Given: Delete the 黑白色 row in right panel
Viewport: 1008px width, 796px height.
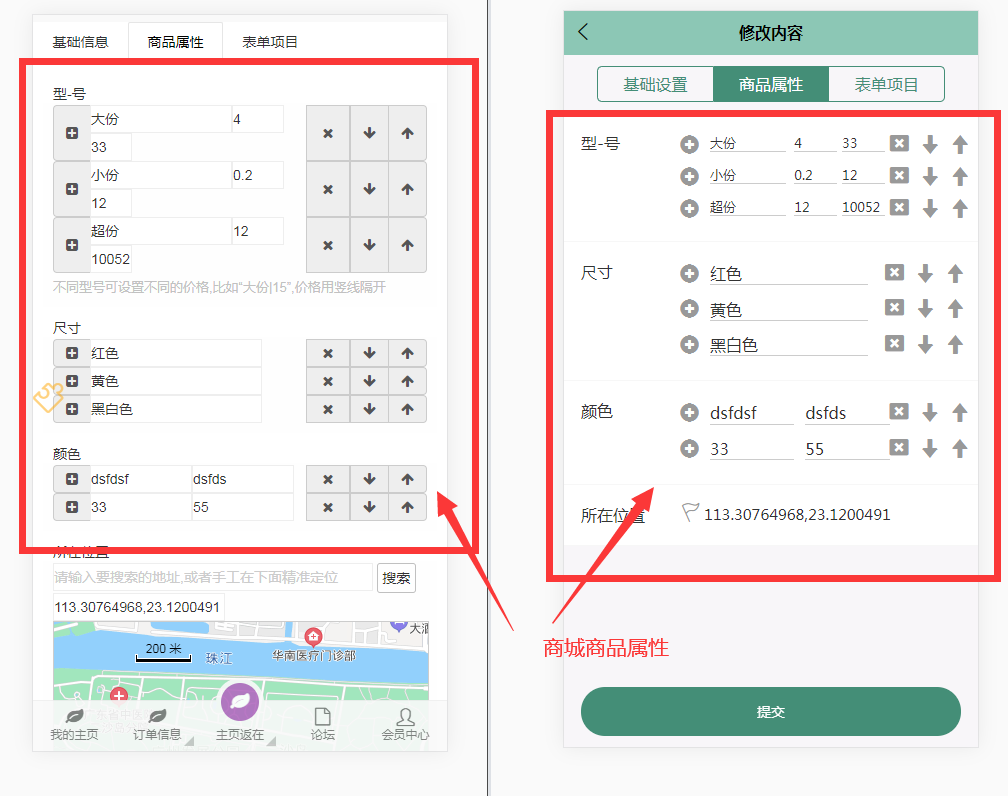Looking at the screenshot, I should [x=894, y=344].
